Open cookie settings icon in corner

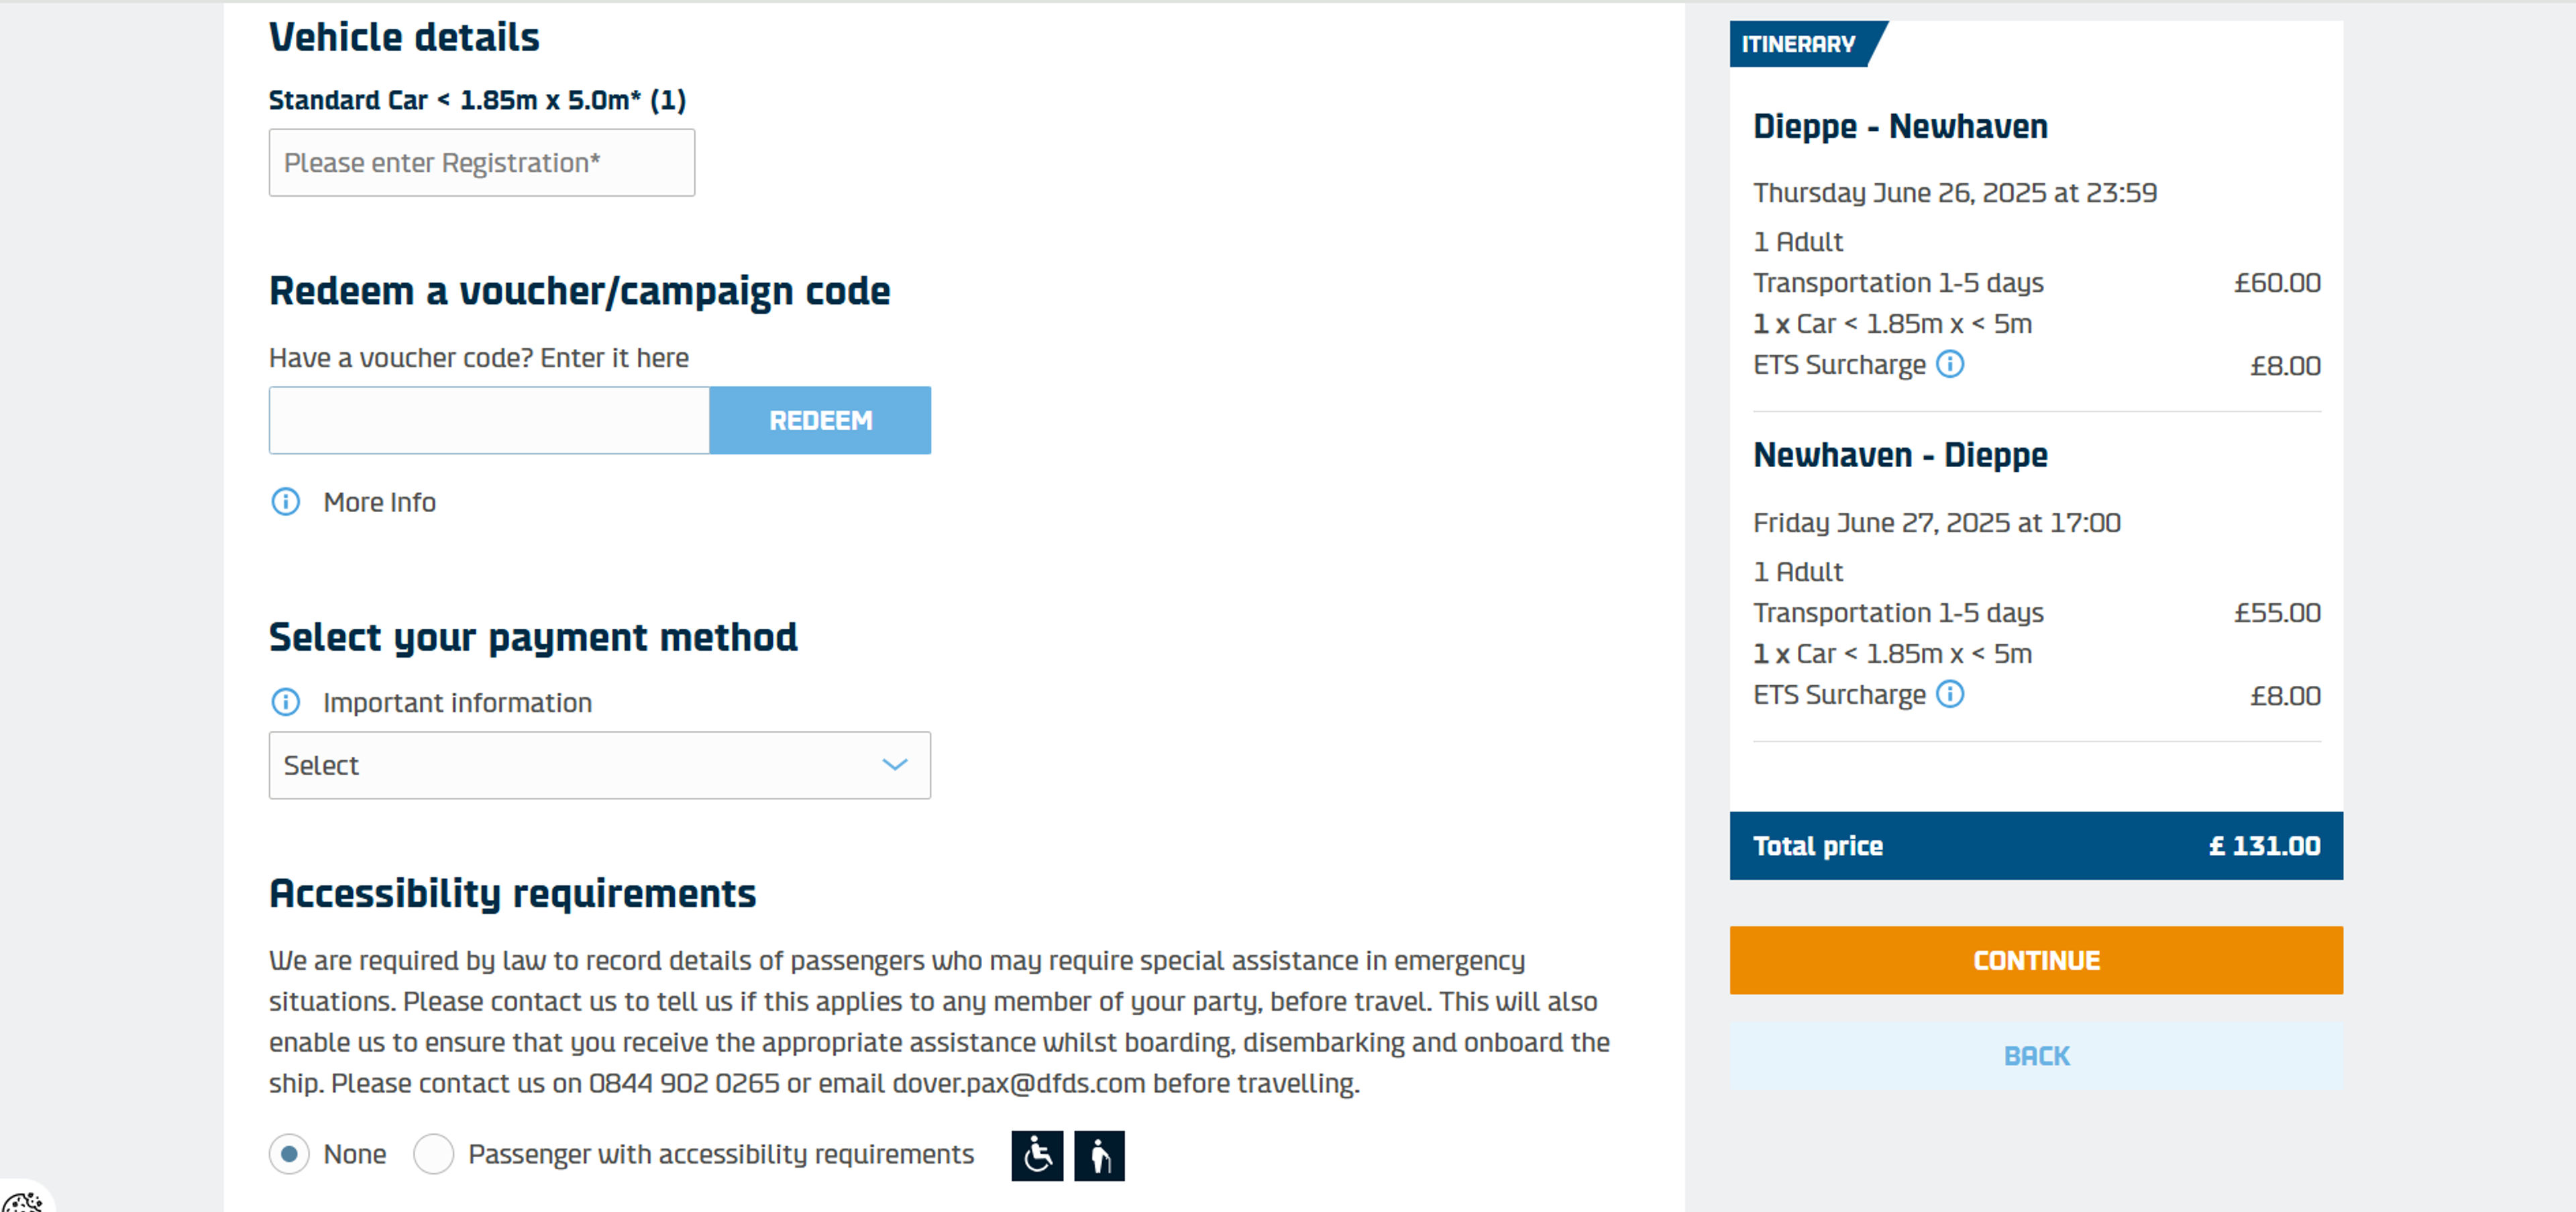pos(22,1199)
